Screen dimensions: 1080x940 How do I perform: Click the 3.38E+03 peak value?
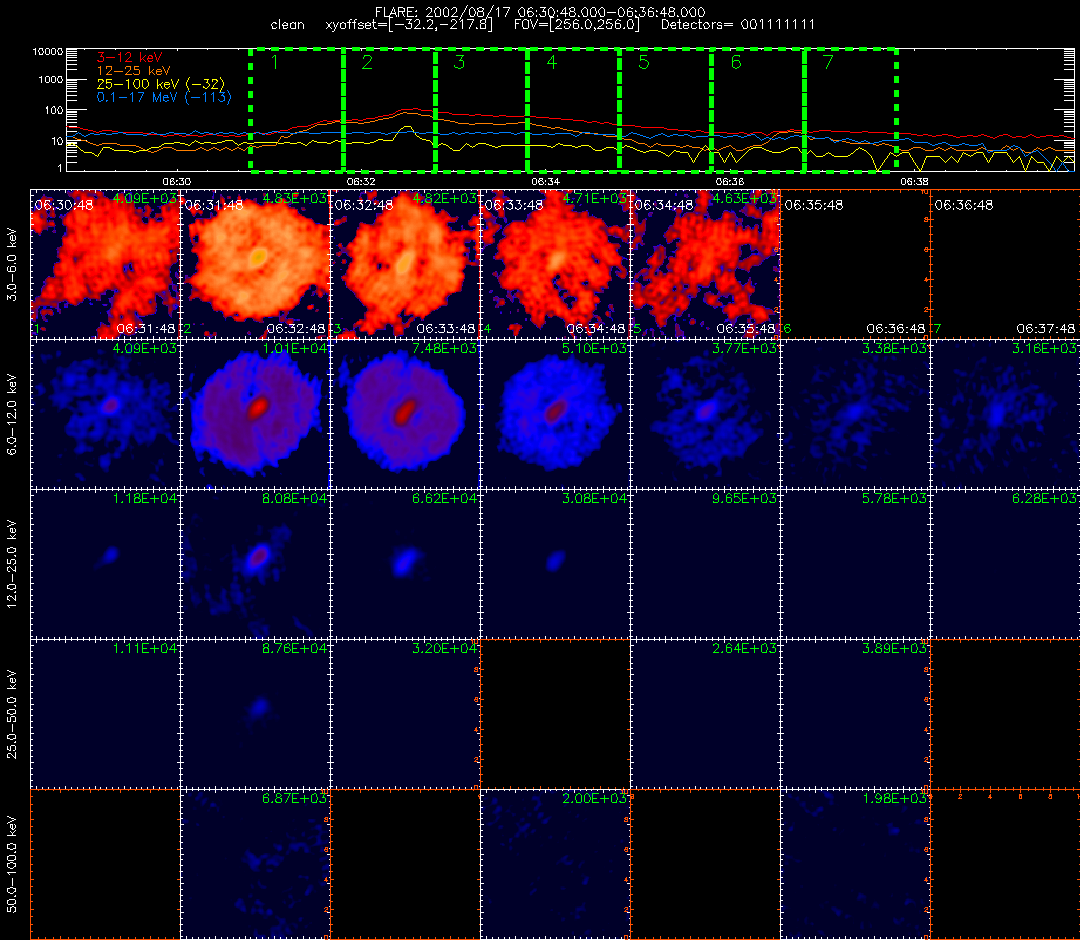click(x=894, y=348)
